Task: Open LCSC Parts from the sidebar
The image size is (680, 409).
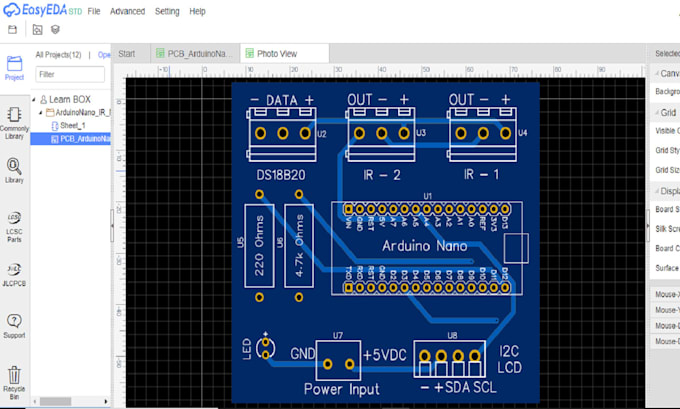Action: pyautogui.click(x=14, y=226)
